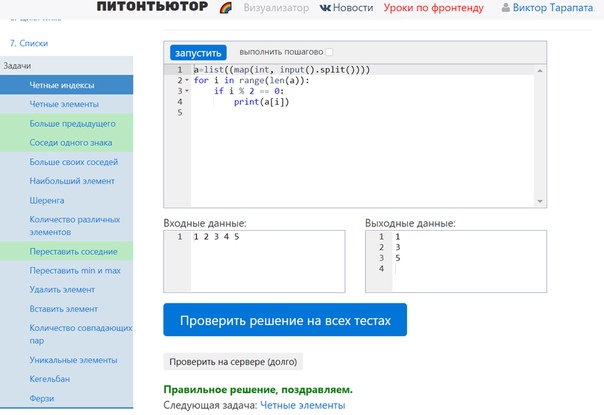The image size is (604, 415).
Task: Open Уроки по фронтенду link
Action: [433, 8]
